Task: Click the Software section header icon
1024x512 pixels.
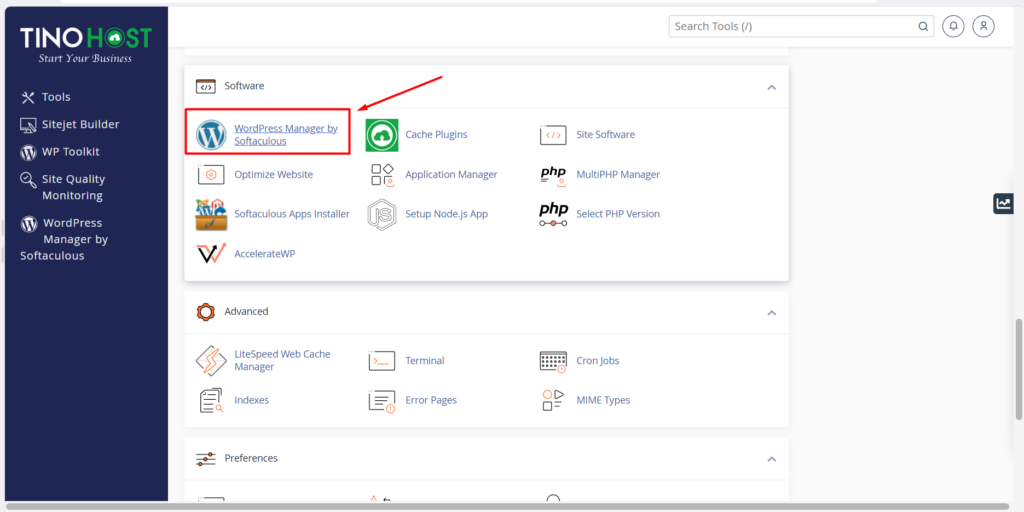Action: 206,86
